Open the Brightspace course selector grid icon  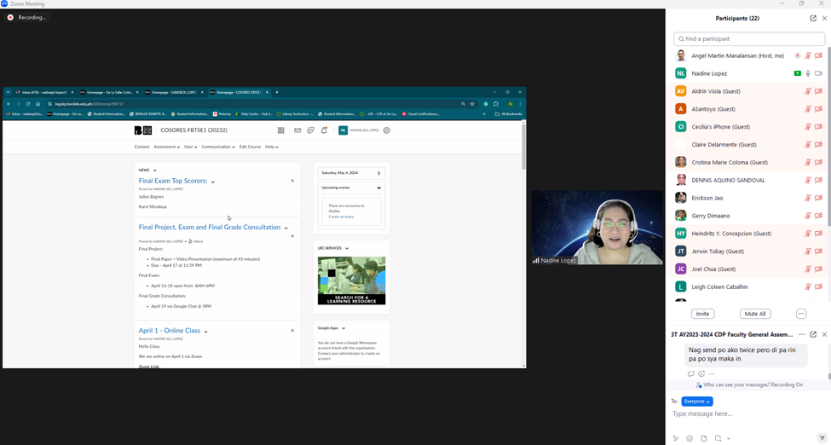(281, 130)
